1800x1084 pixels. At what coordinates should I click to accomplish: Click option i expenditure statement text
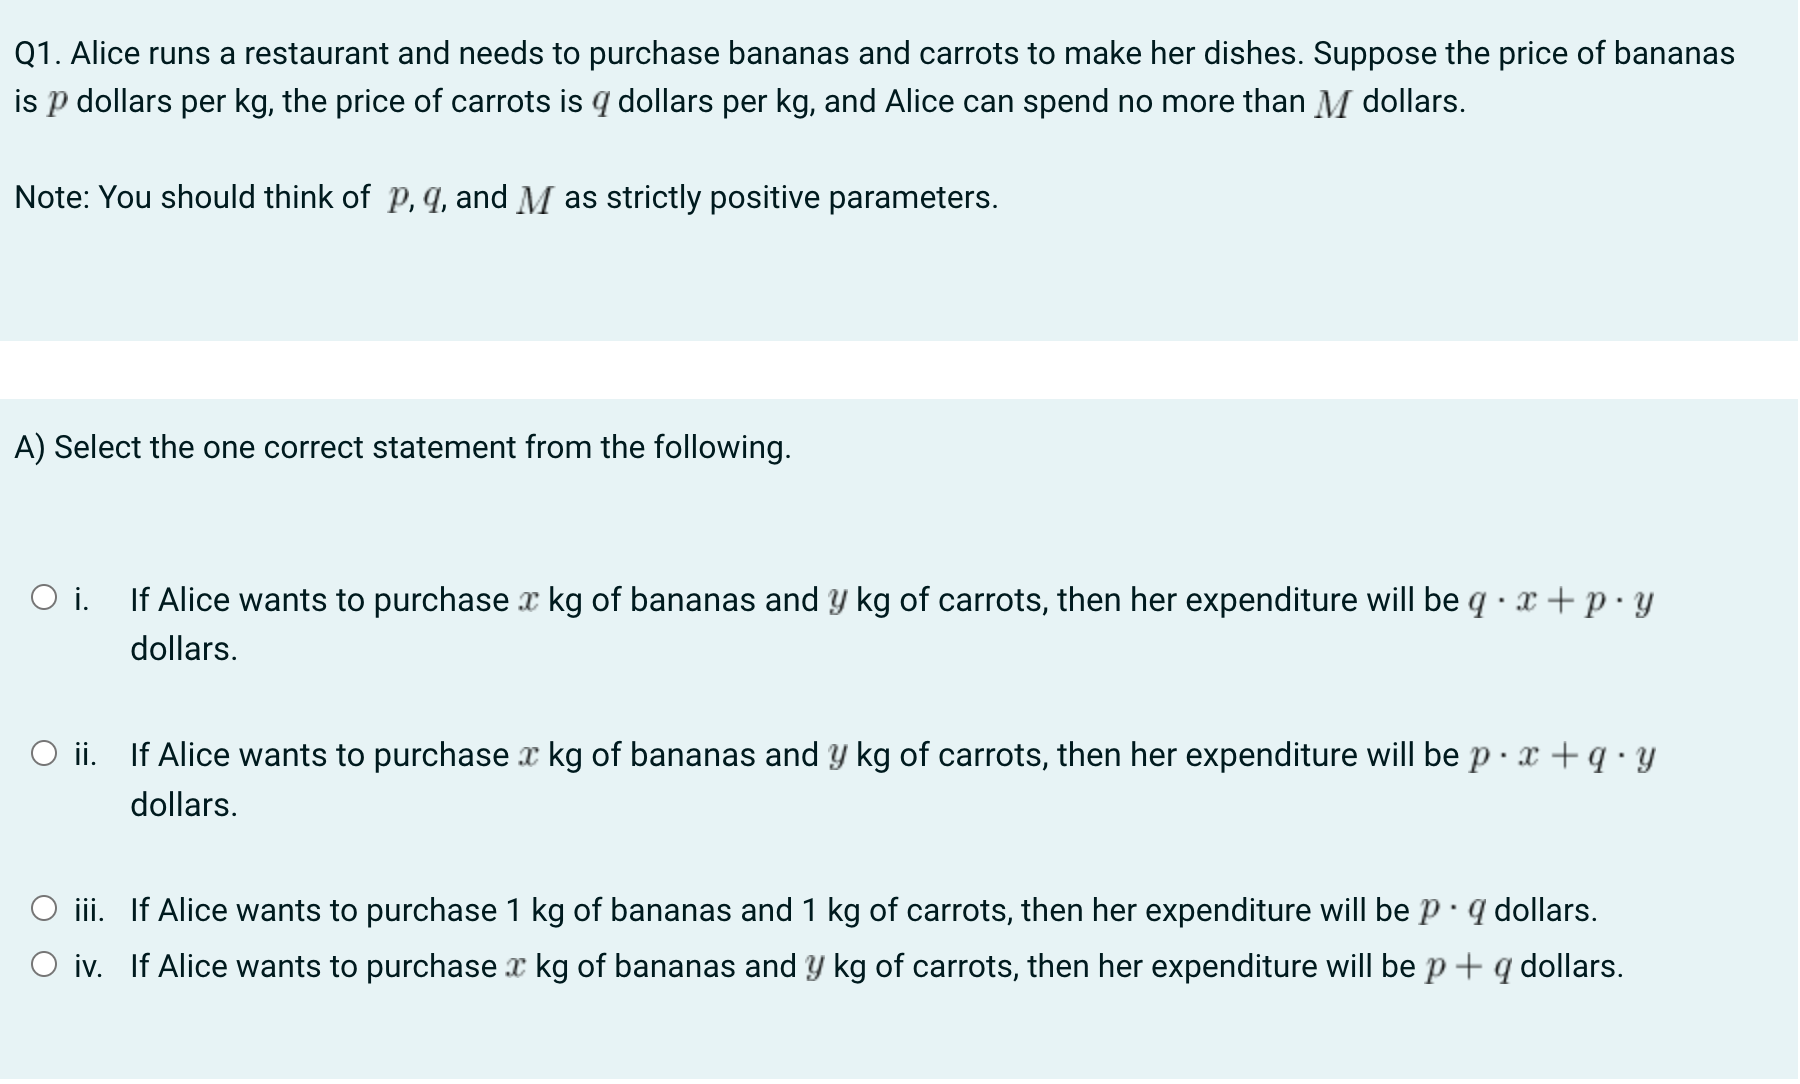[x=700, y=600]
